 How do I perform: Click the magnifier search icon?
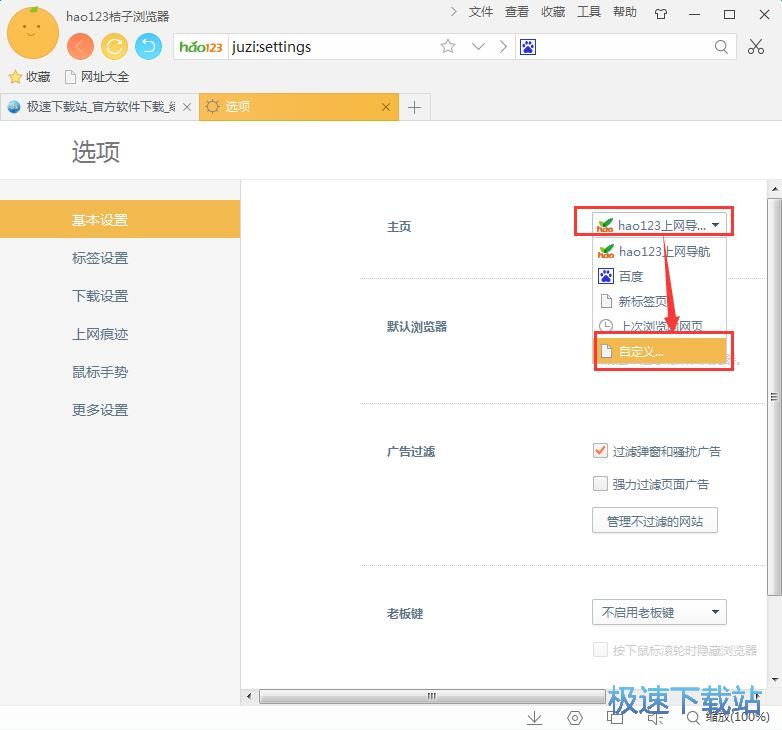point(721,47)
